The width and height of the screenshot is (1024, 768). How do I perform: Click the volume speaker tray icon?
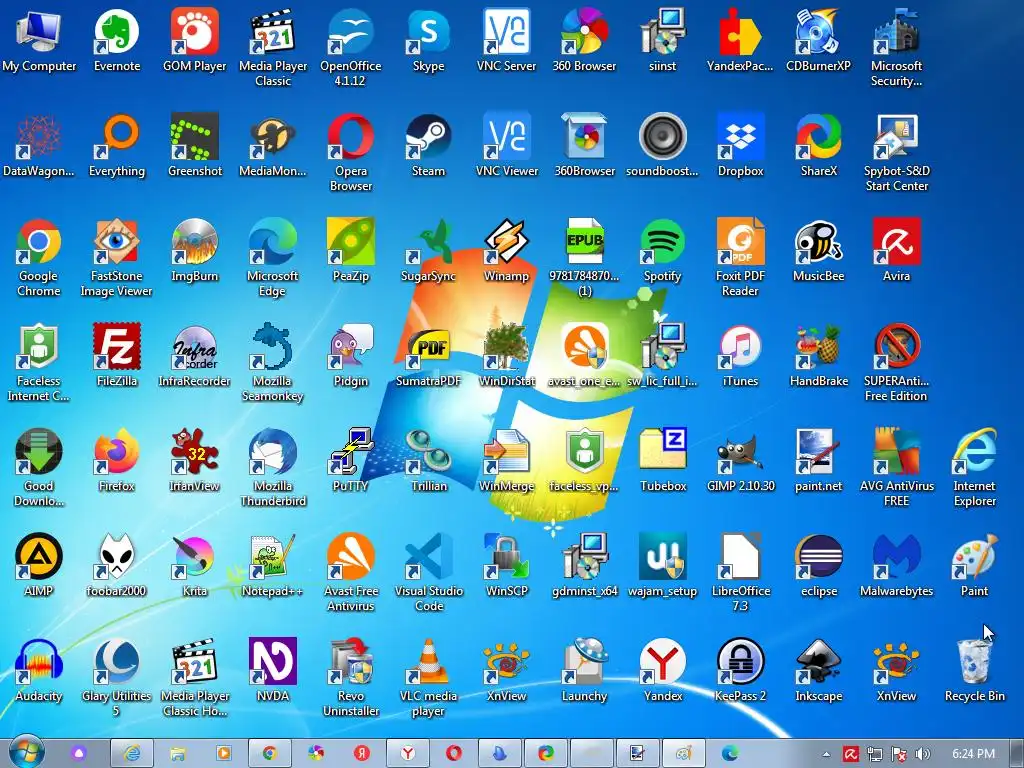tap(923, 754)
